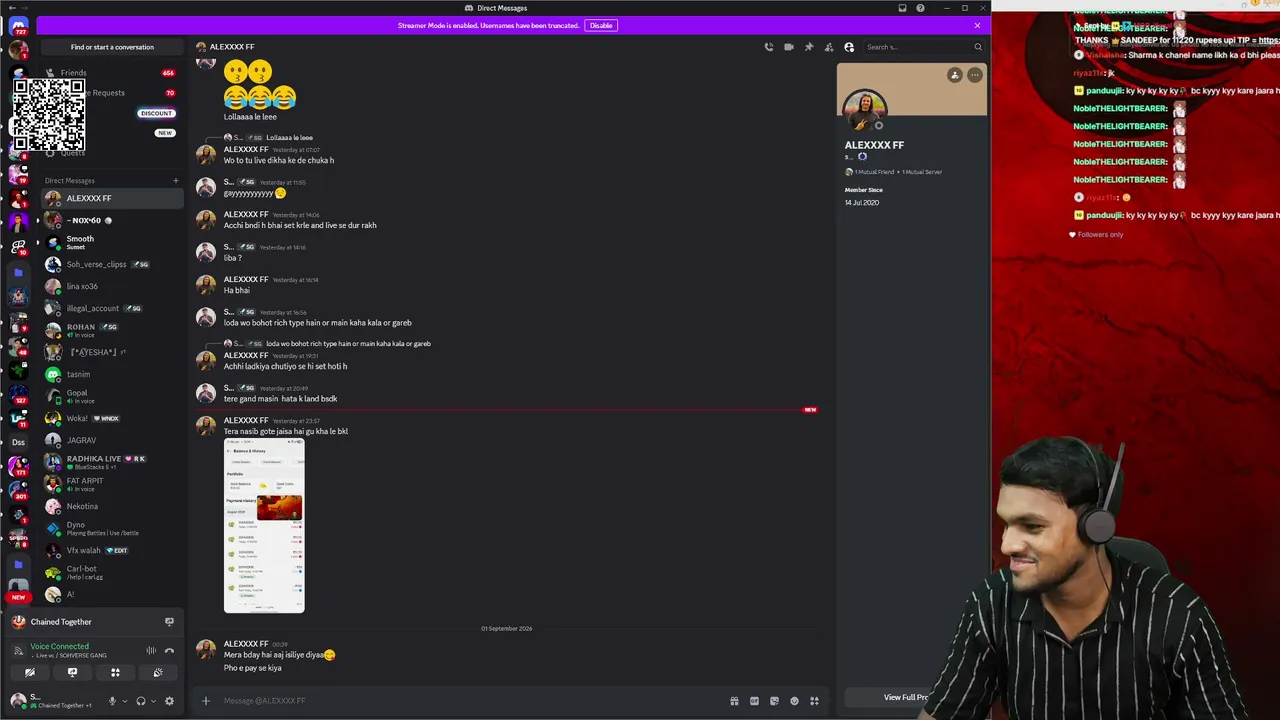
Task: Create a new DM with plus icon
Action: [x=176, y=181]
